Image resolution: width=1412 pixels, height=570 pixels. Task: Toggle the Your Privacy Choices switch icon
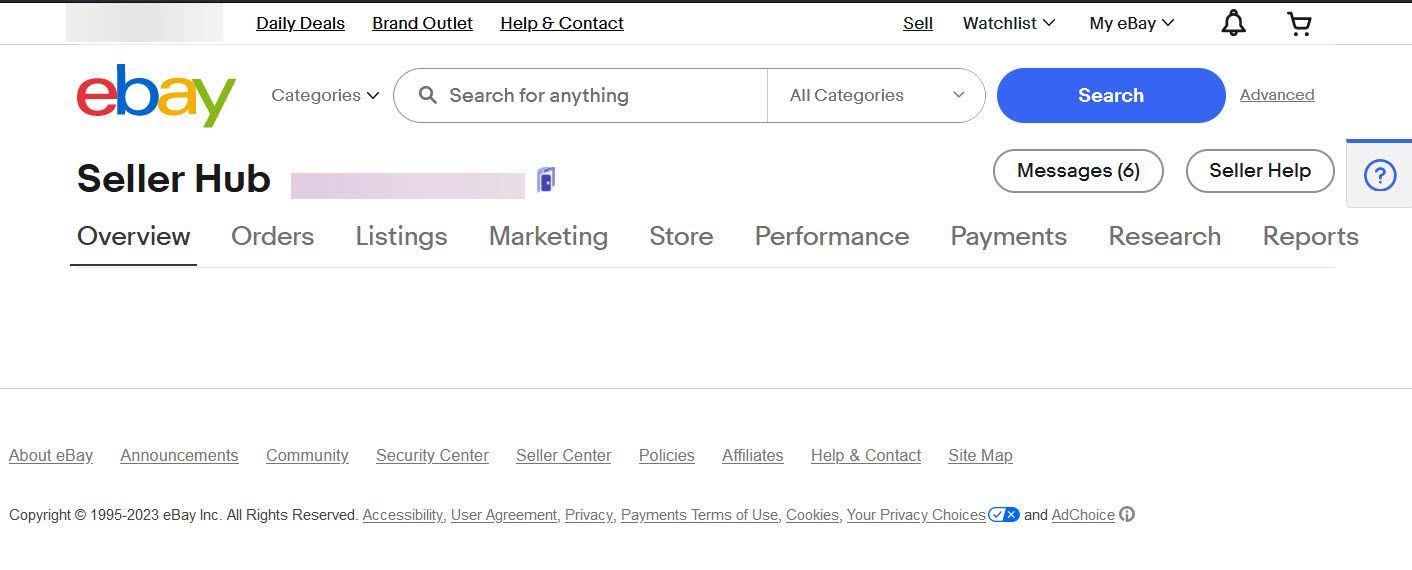point(1004,515)
